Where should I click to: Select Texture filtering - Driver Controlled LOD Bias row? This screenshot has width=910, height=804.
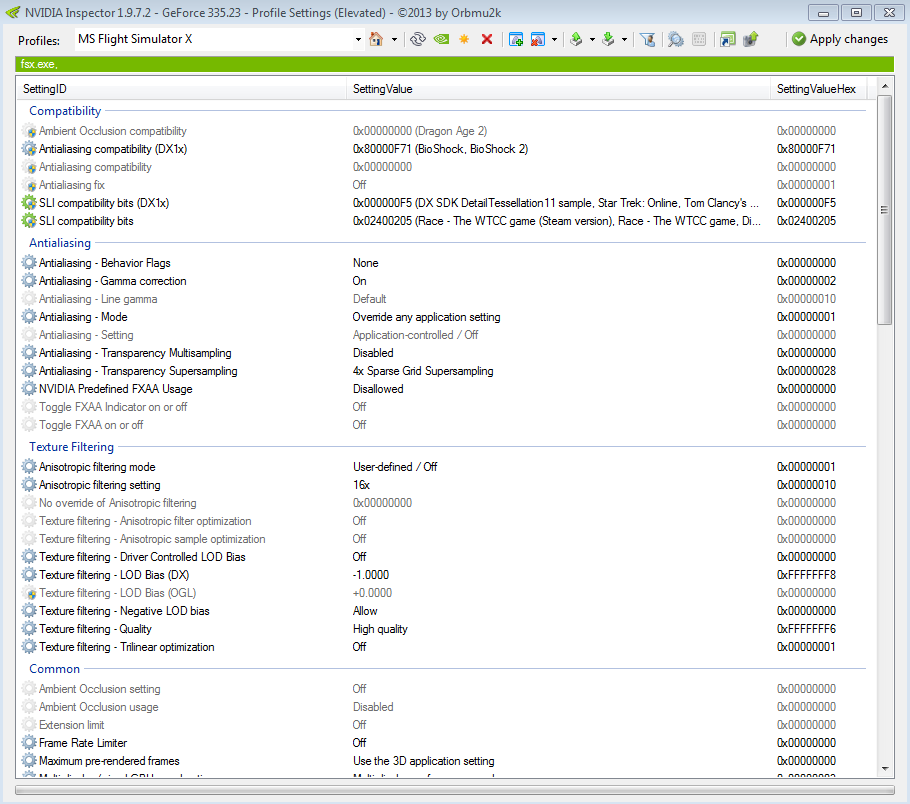pyautogui.click(x=444, y=557)
